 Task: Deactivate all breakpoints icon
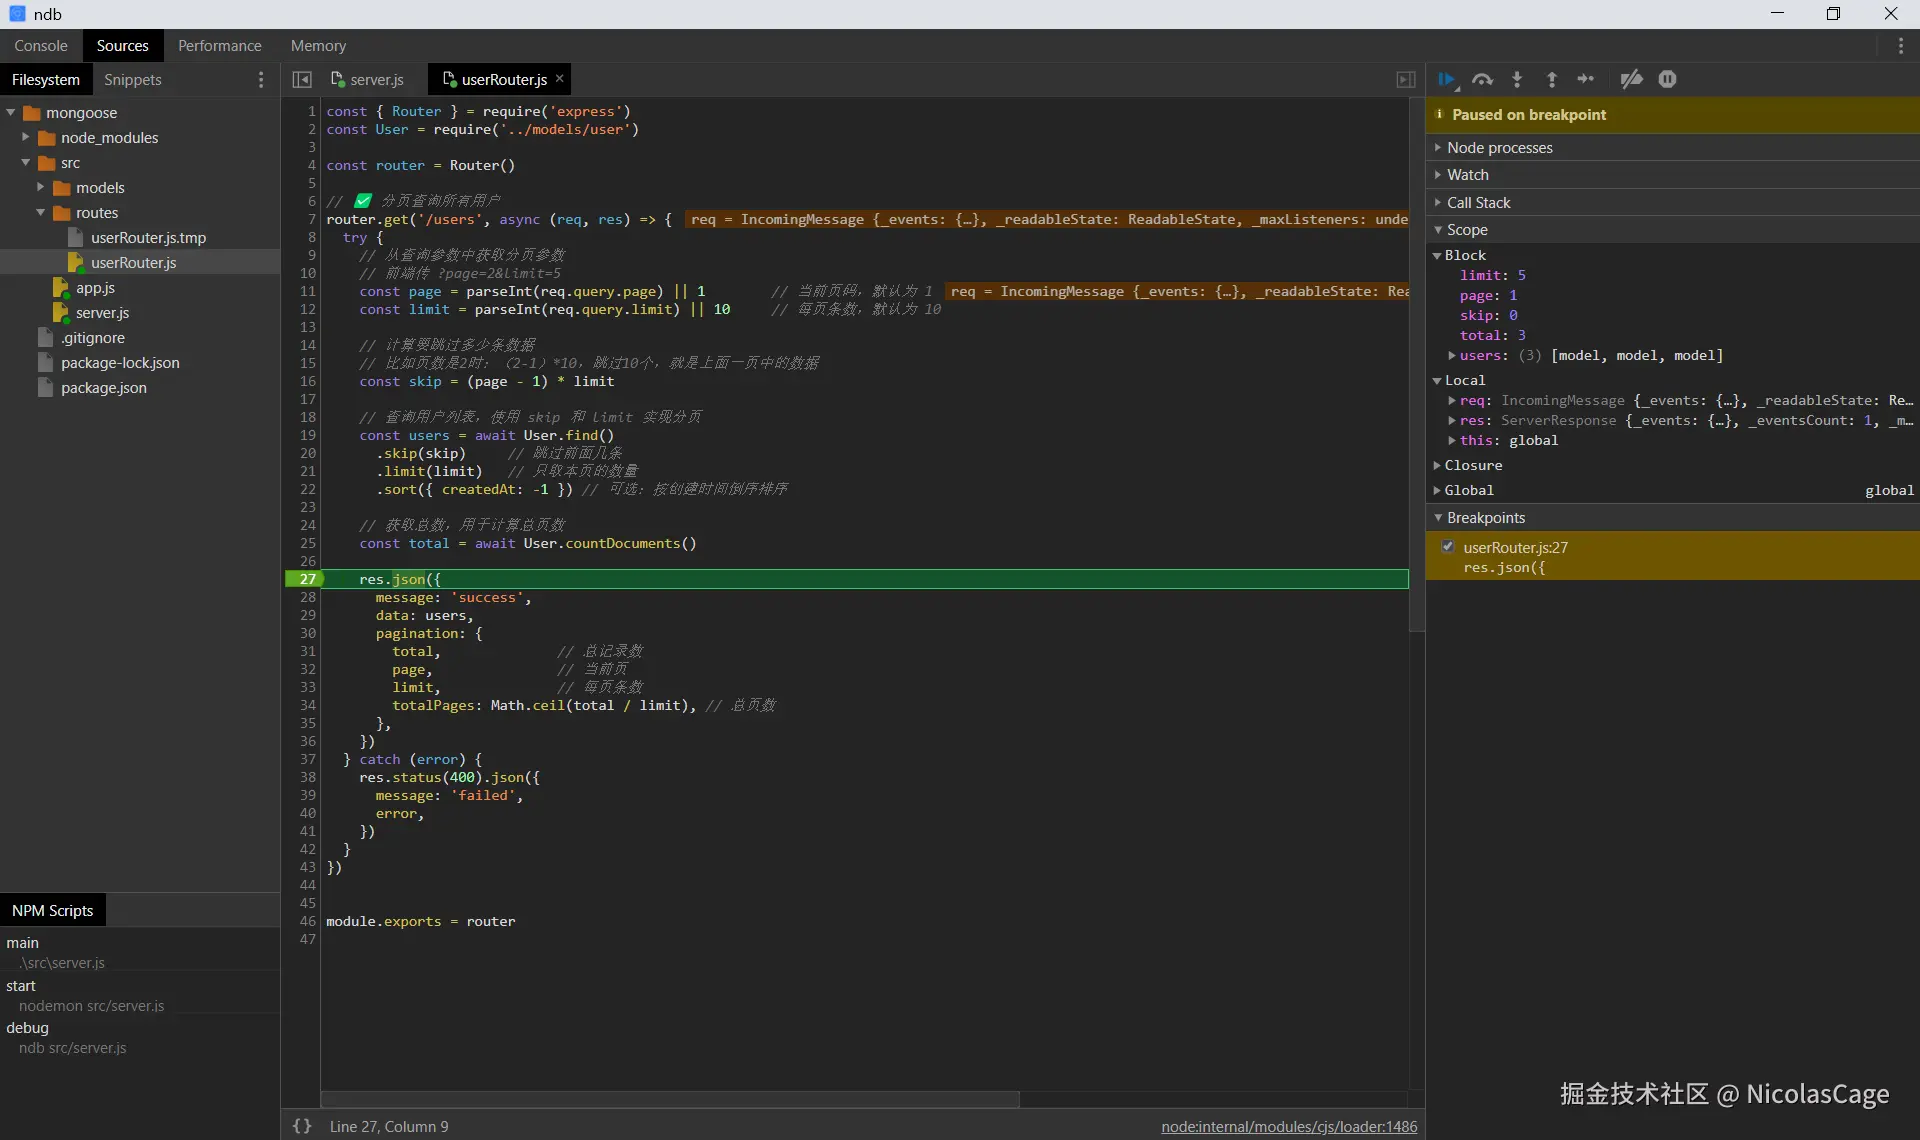[x=1631, y=80]
